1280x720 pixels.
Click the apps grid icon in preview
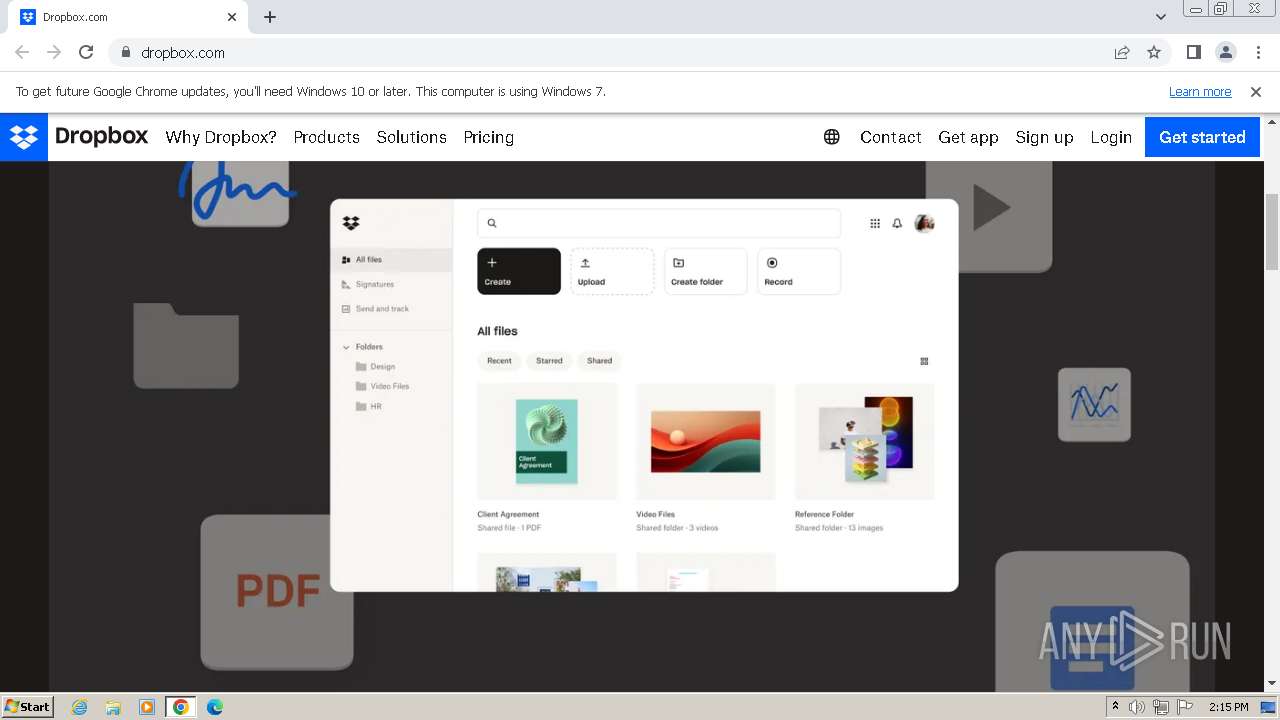[875, 224]
